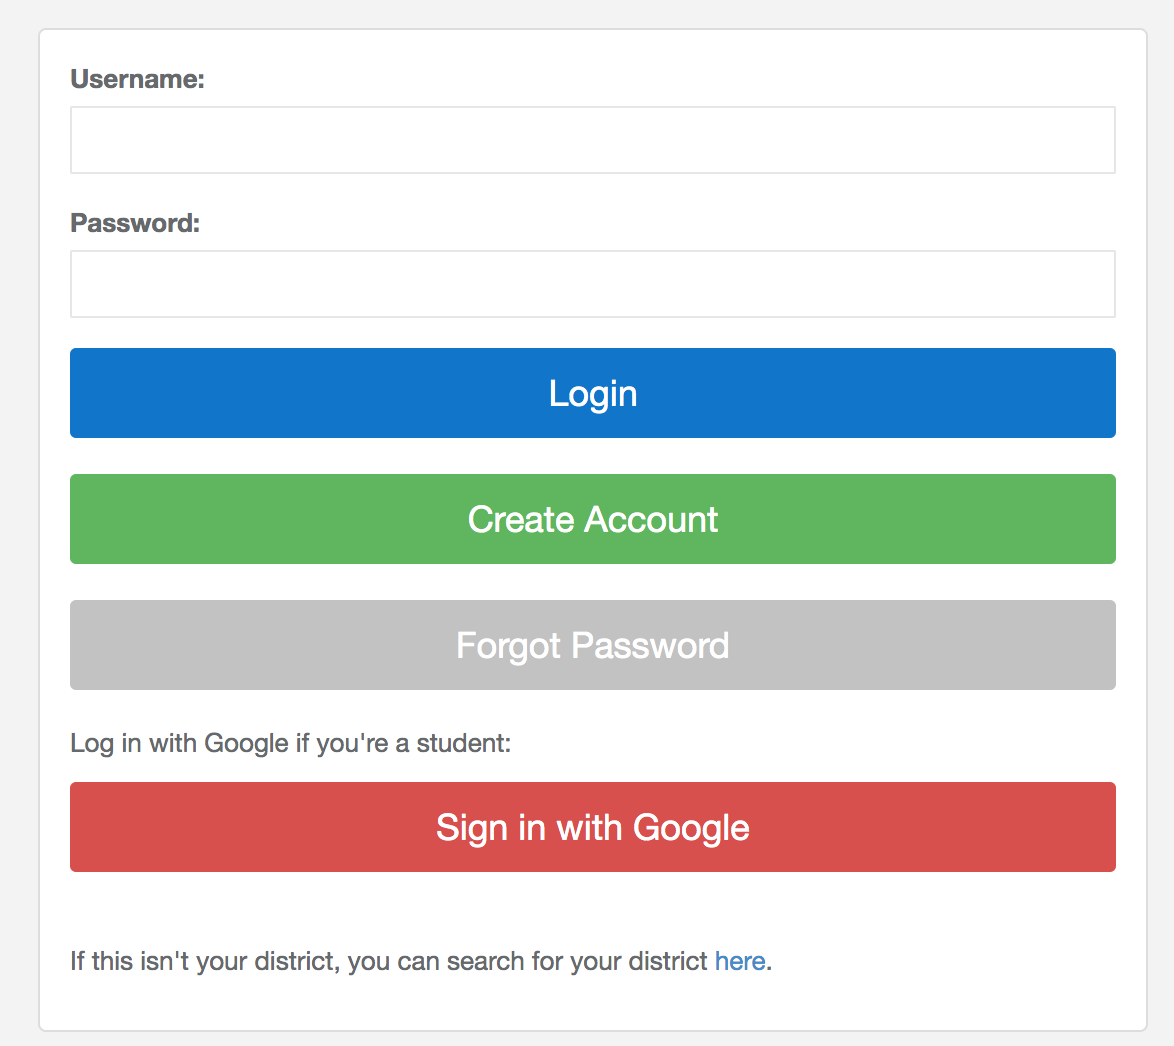The image size is (1174, 1046).
Task: Follow the "here" district search link
Action: click(740, 961)
